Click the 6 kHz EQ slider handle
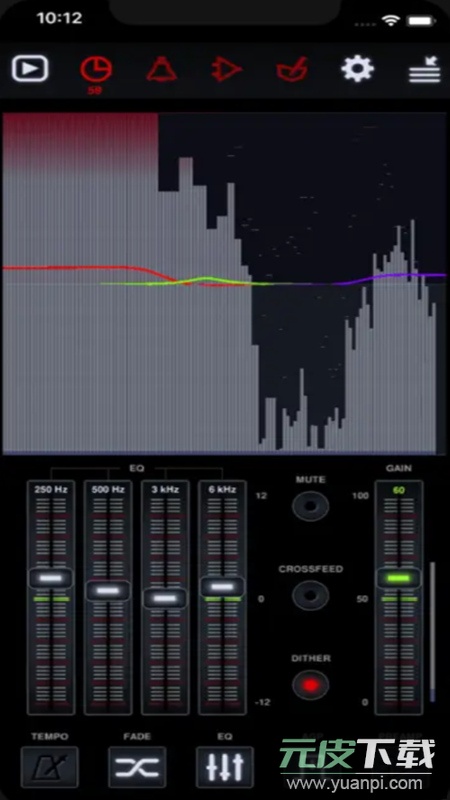450x800 pixels. click(x=222, y=587)
